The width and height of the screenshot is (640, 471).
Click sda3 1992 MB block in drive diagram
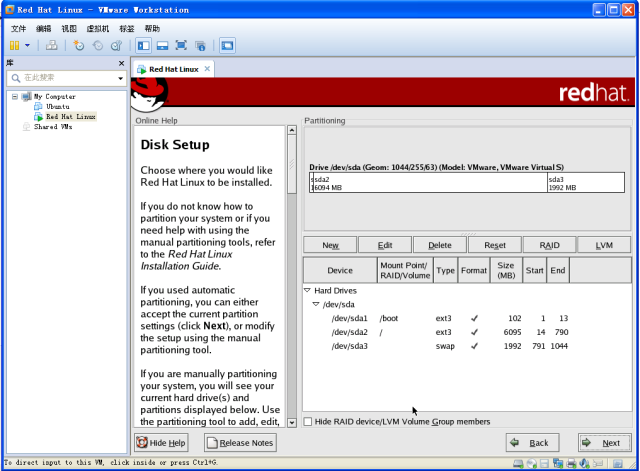click(x=586, y=183)
